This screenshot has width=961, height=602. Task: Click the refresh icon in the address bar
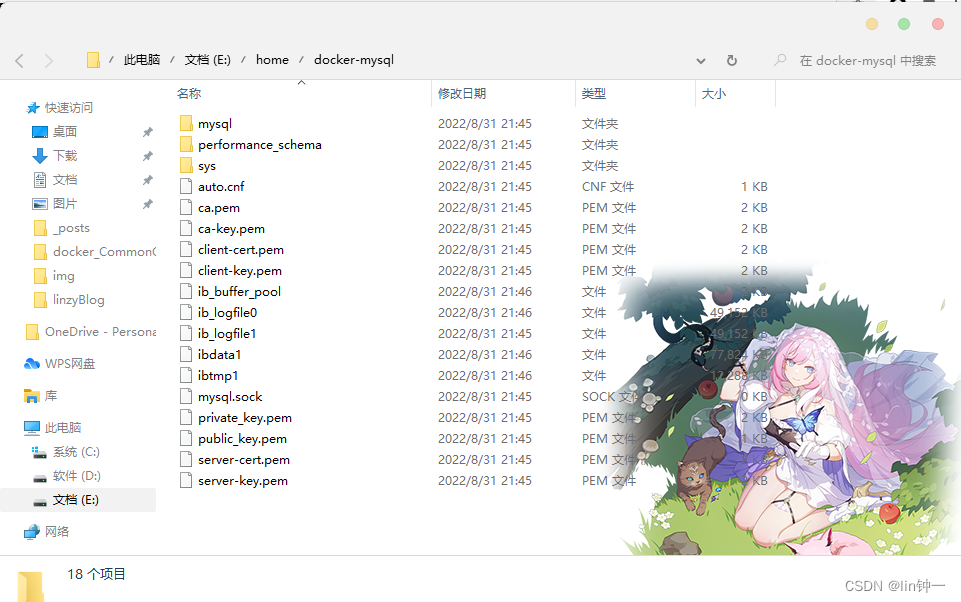pyautogui.click(x=731, y=60)
